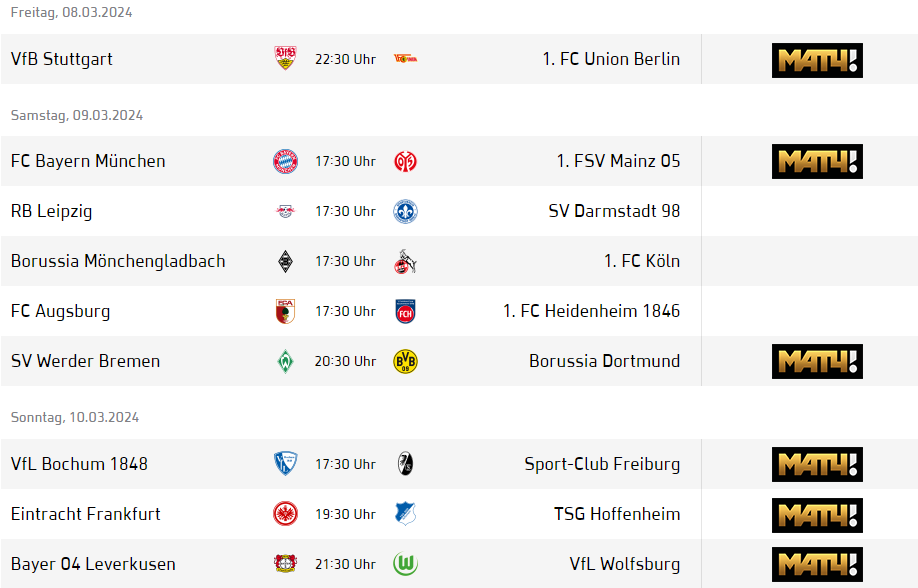The width and height of the screenshot is (918, 588).
Task: Click the Bayer 04 Leverkusen crest
Action: [x=286, y=564]
